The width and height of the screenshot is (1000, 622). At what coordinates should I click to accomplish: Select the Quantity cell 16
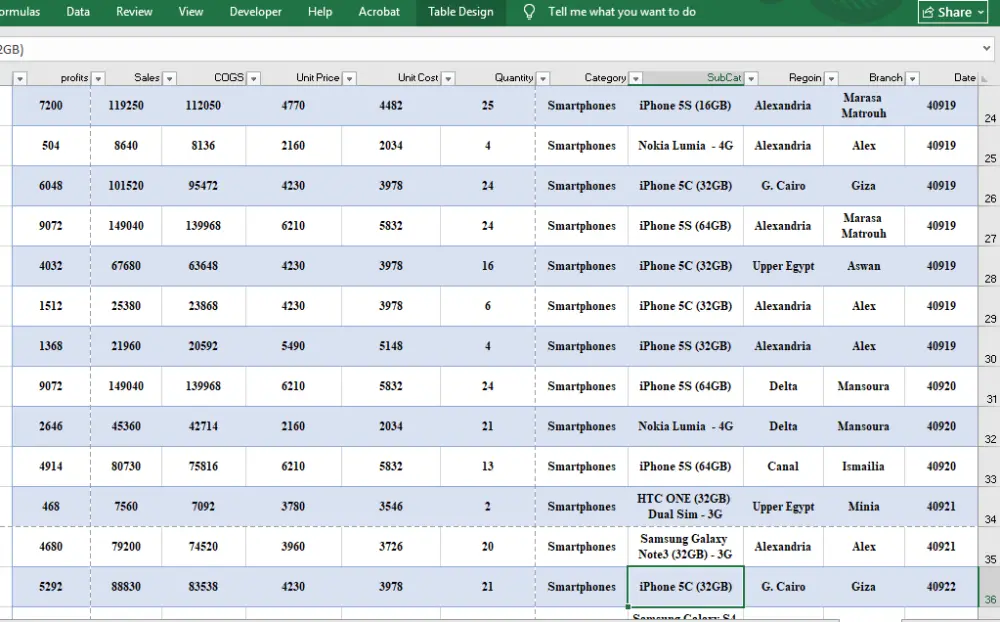pyautogui.click(x=488, y=266)
